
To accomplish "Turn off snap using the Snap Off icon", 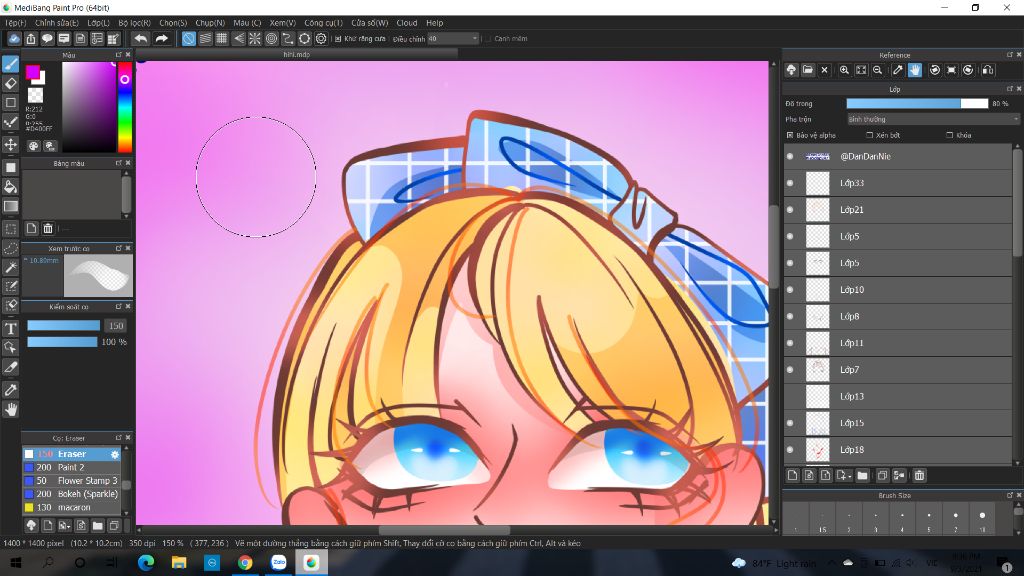I will pyautogui.click(x=188, y=39).
